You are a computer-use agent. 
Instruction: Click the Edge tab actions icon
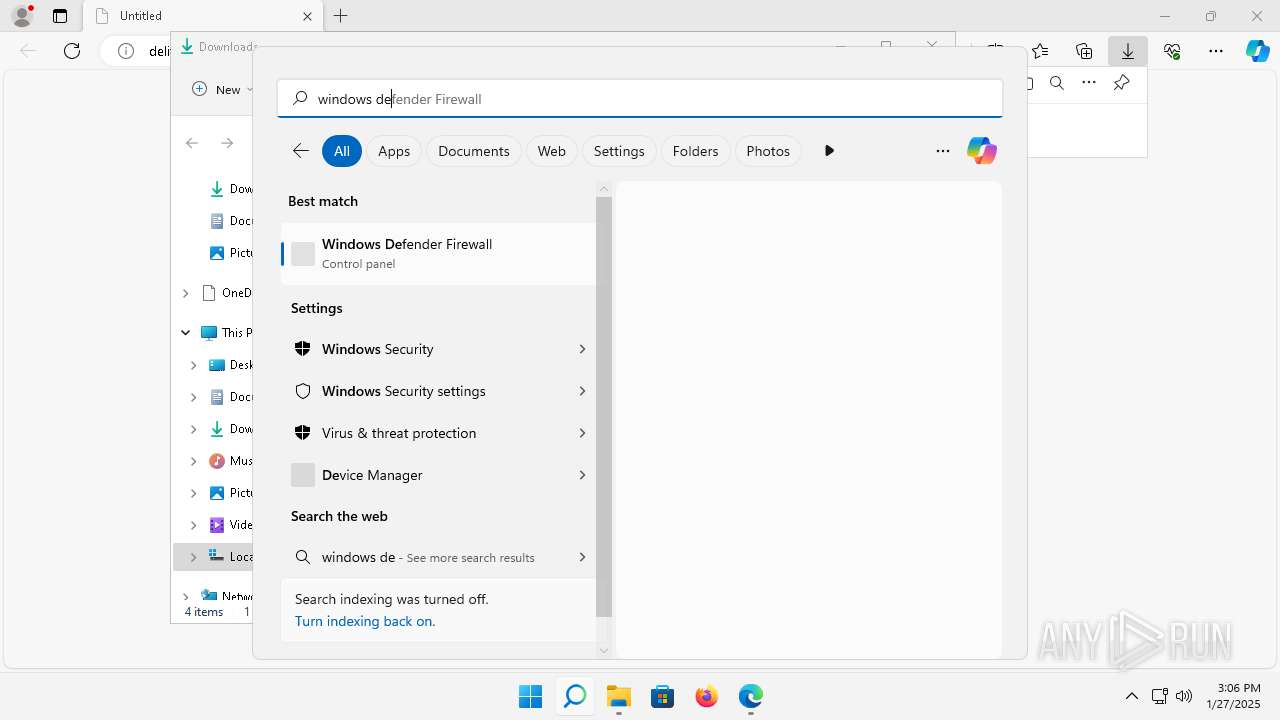tap(60, 16)
